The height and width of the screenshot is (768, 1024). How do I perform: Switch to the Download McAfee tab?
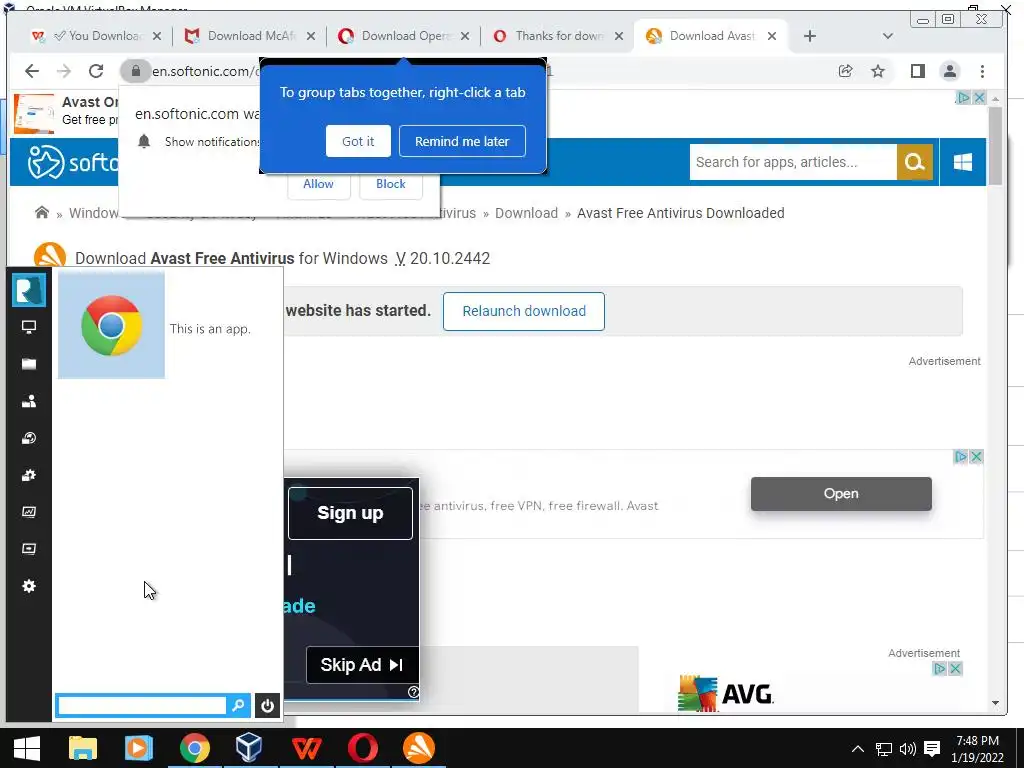pos(248,36)
